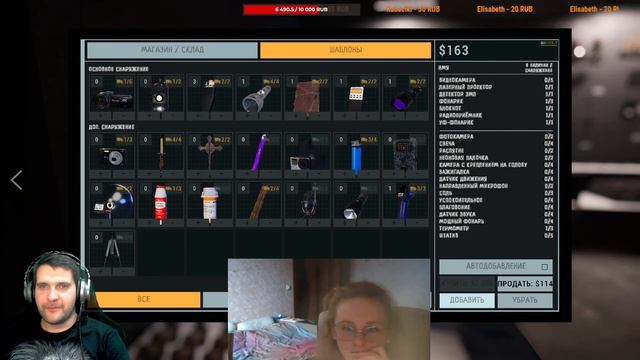Select the D.O.T.S. laser projector item
This screenshot has width=640, height=360.
[x=160, y=97]
